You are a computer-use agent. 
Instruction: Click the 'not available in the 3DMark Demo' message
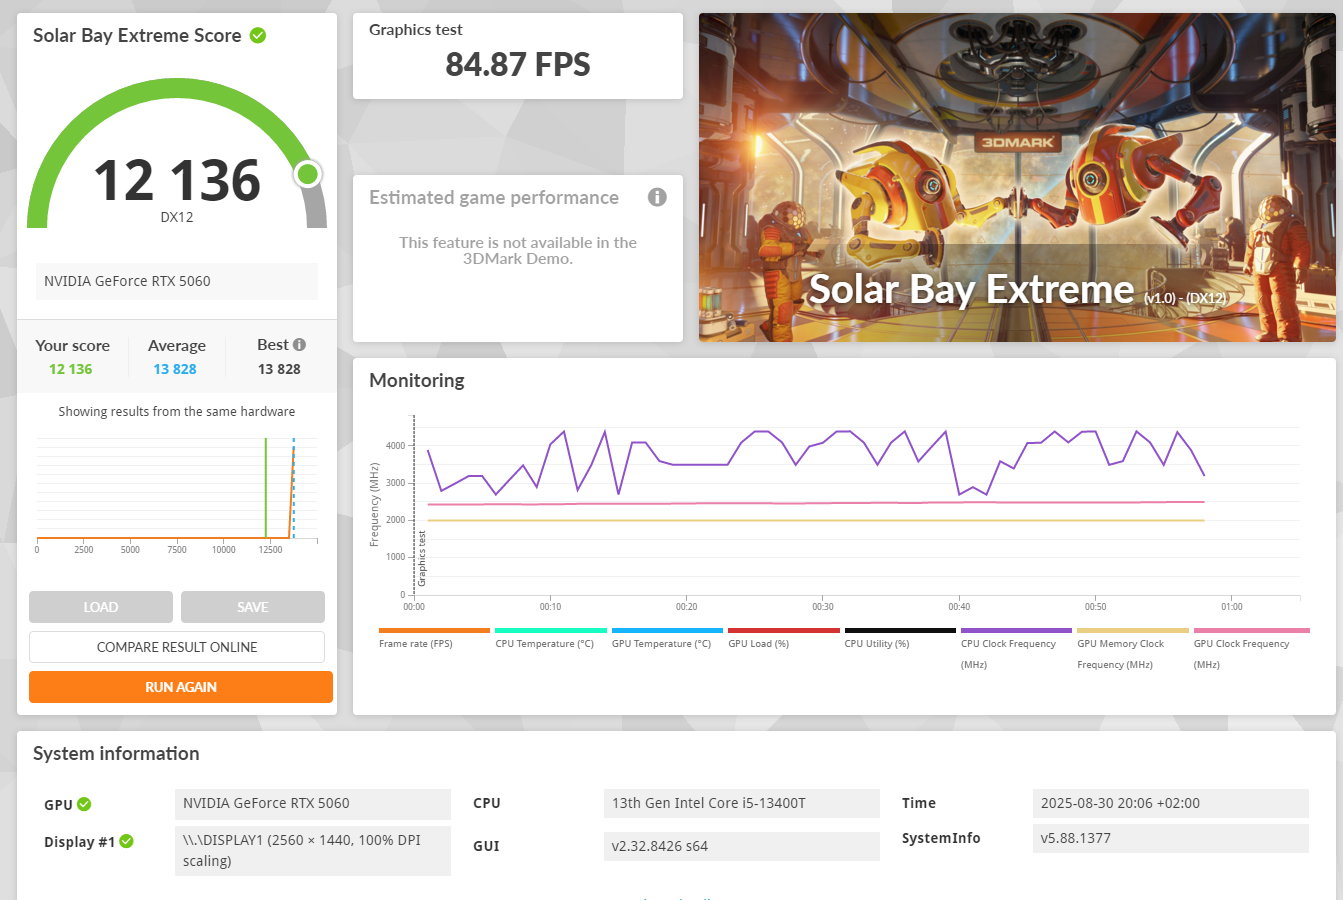click(518, 250)
